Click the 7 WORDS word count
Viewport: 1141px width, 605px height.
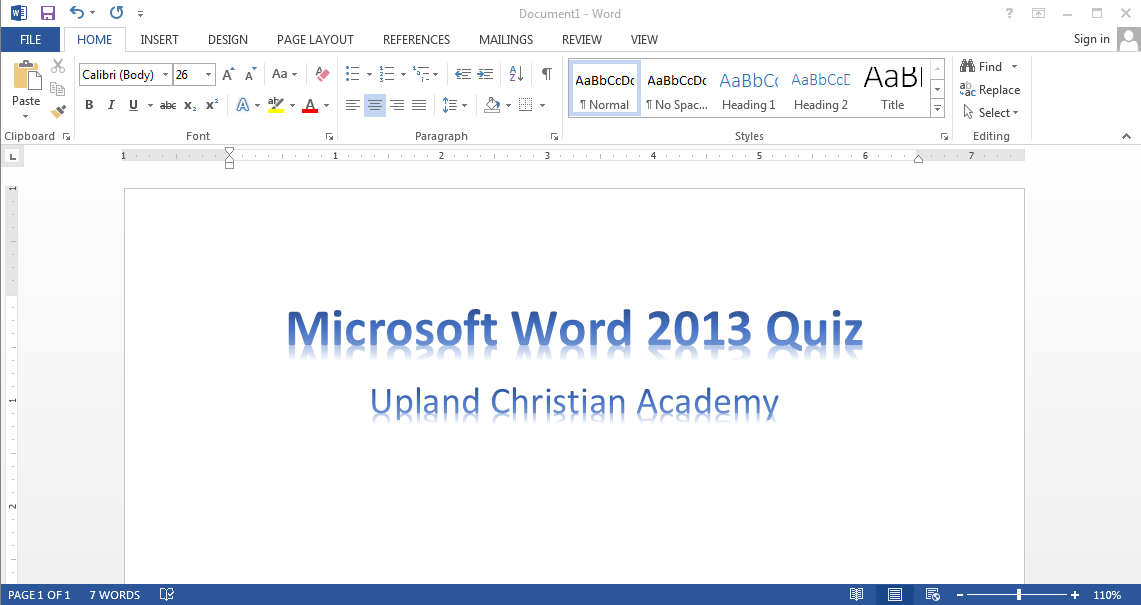(x=115, y=595)
